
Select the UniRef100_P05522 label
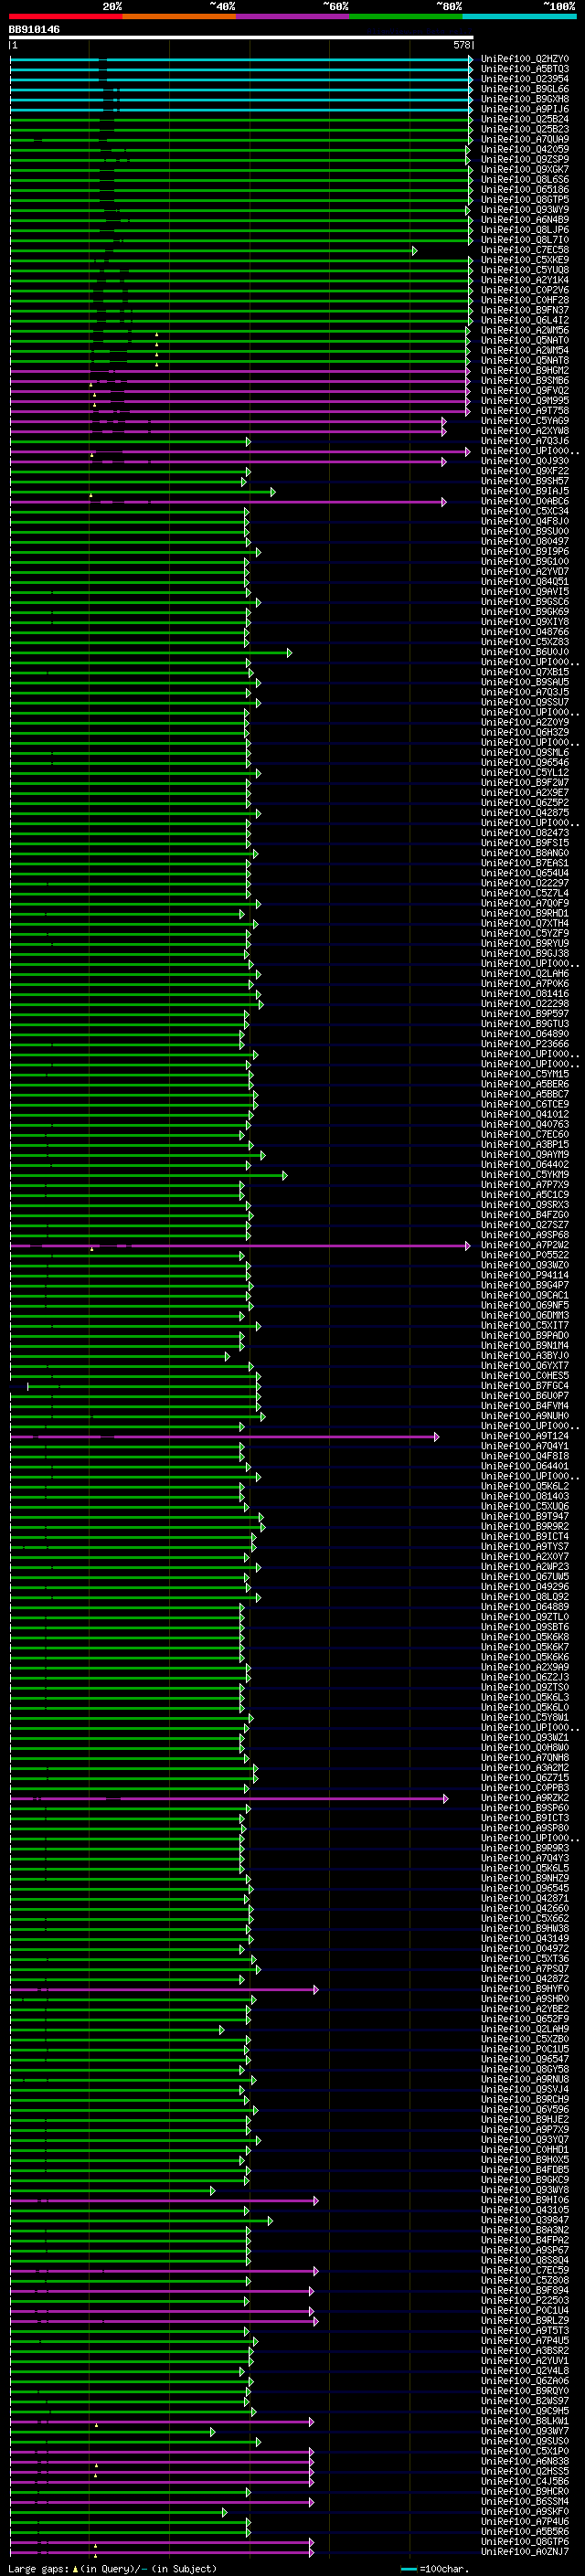(525, 1255)
